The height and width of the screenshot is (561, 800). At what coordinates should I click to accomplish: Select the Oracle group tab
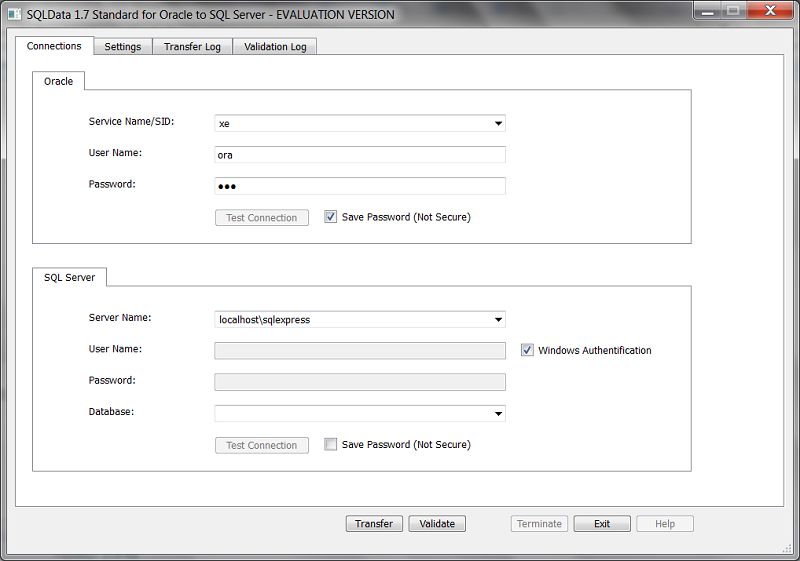pyautogui.click(x=58, y=81)
